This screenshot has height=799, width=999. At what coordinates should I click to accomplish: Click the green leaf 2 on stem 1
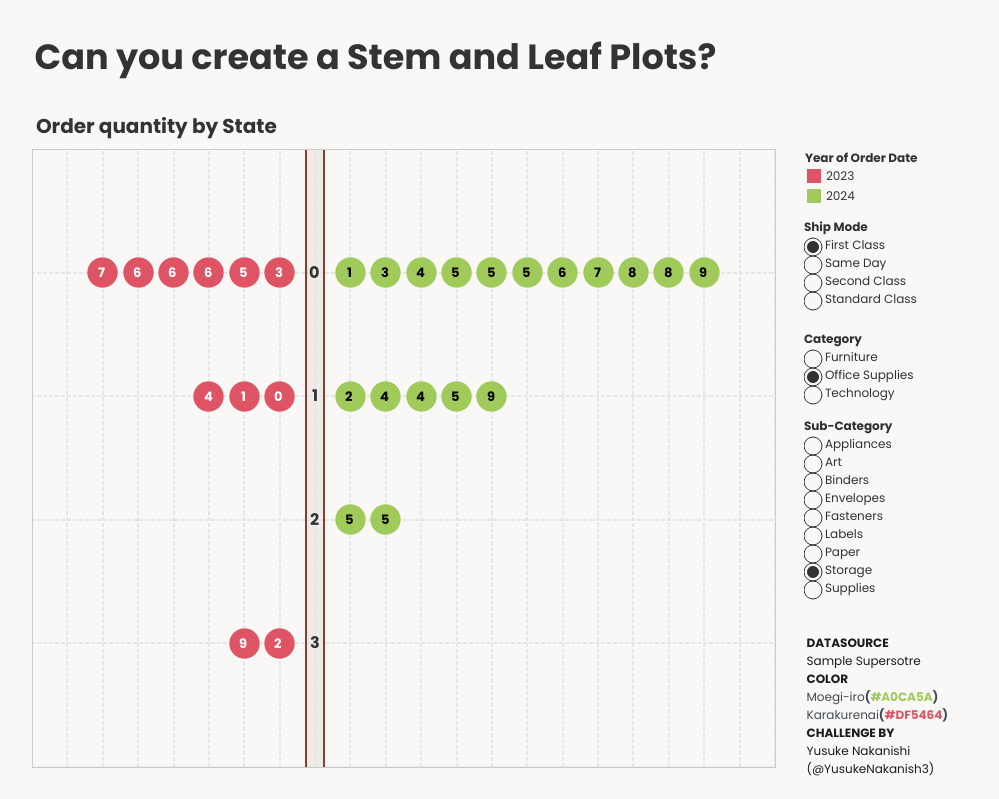[349, 396]
